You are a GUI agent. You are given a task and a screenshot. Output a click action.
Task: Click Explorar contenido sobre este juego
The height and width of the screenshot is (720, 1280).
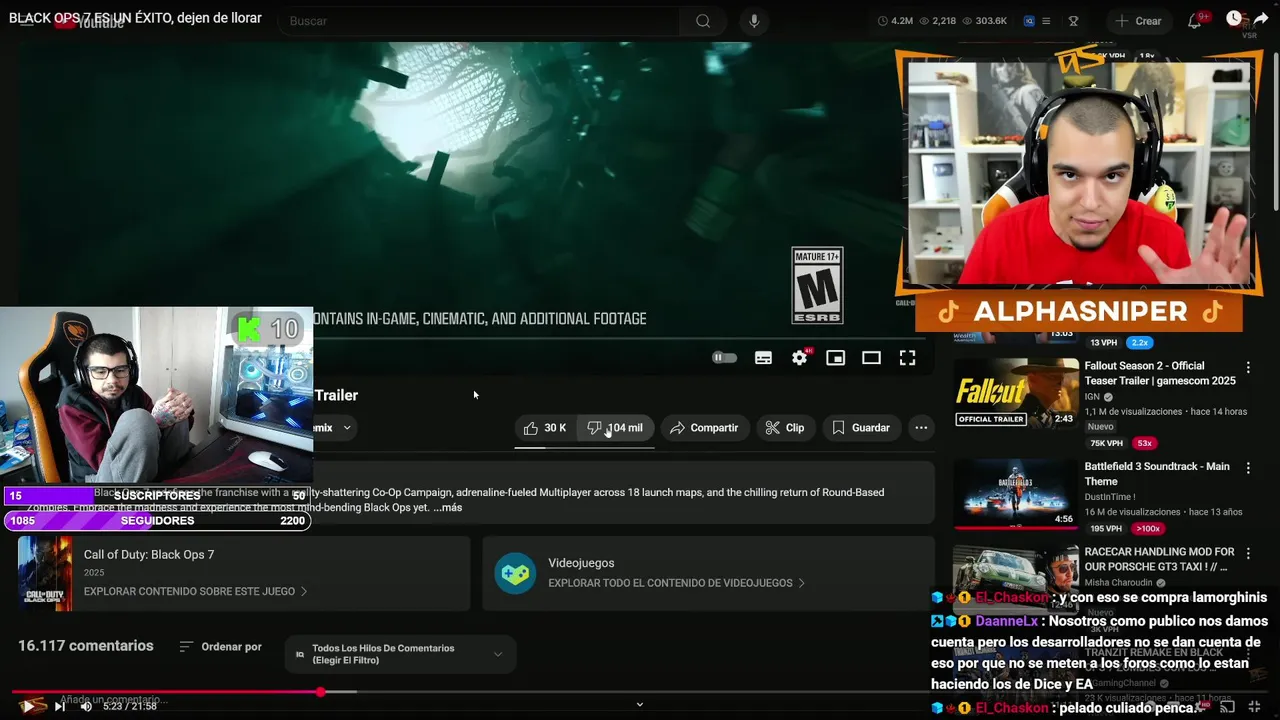pos(195,591)
